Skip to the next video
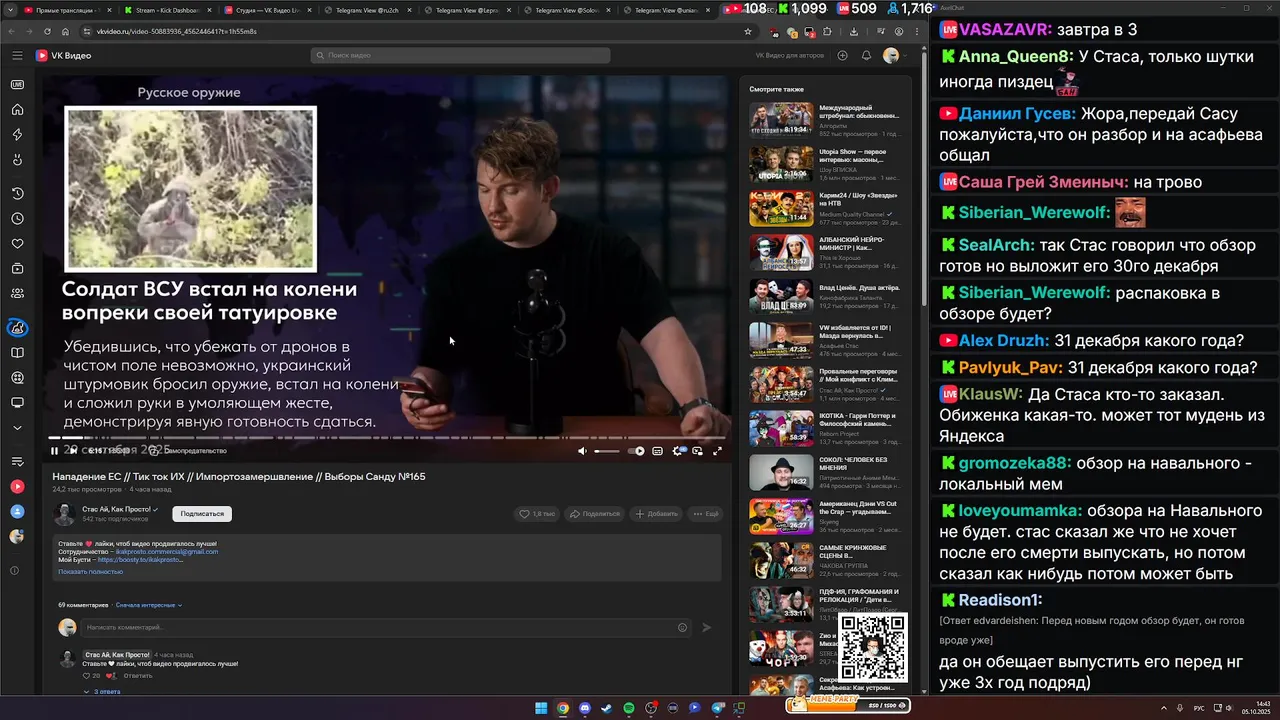Screen dimensions: 1280x720 [x=73, y=451]
